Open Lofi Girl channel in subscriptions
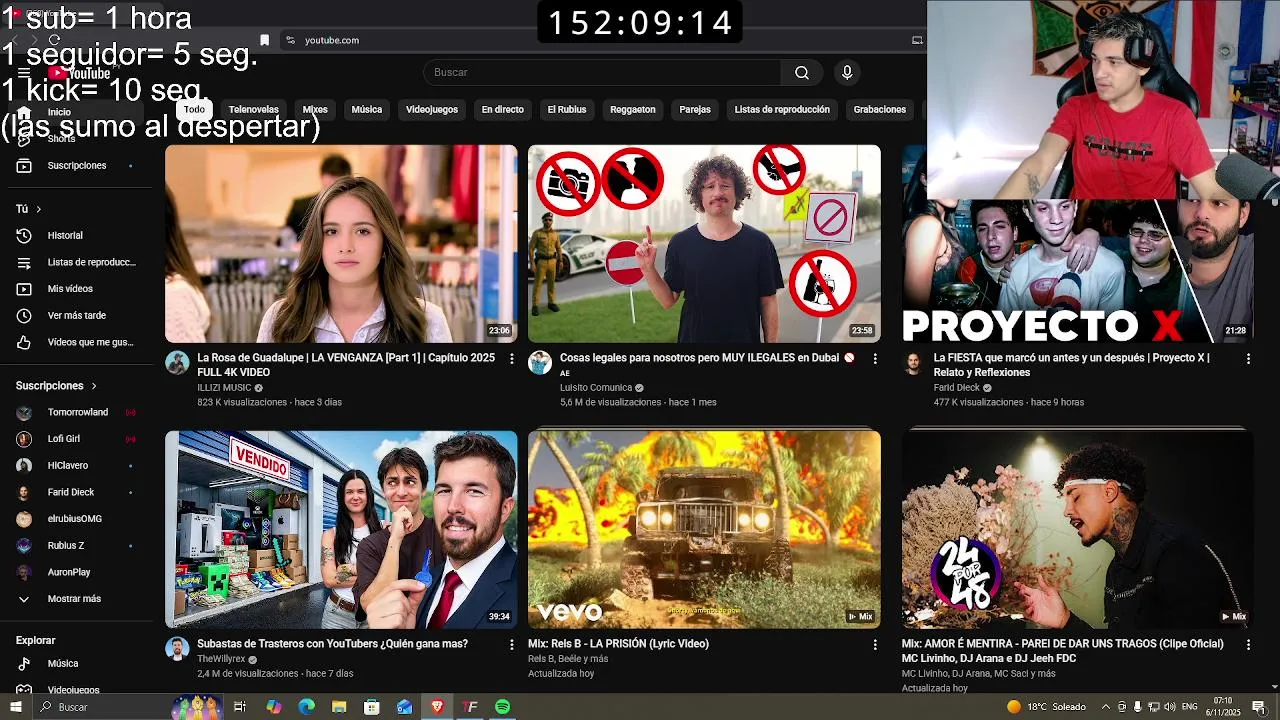Image resolution: width=1280 pixels, height=720 pixels. [80, 439]
